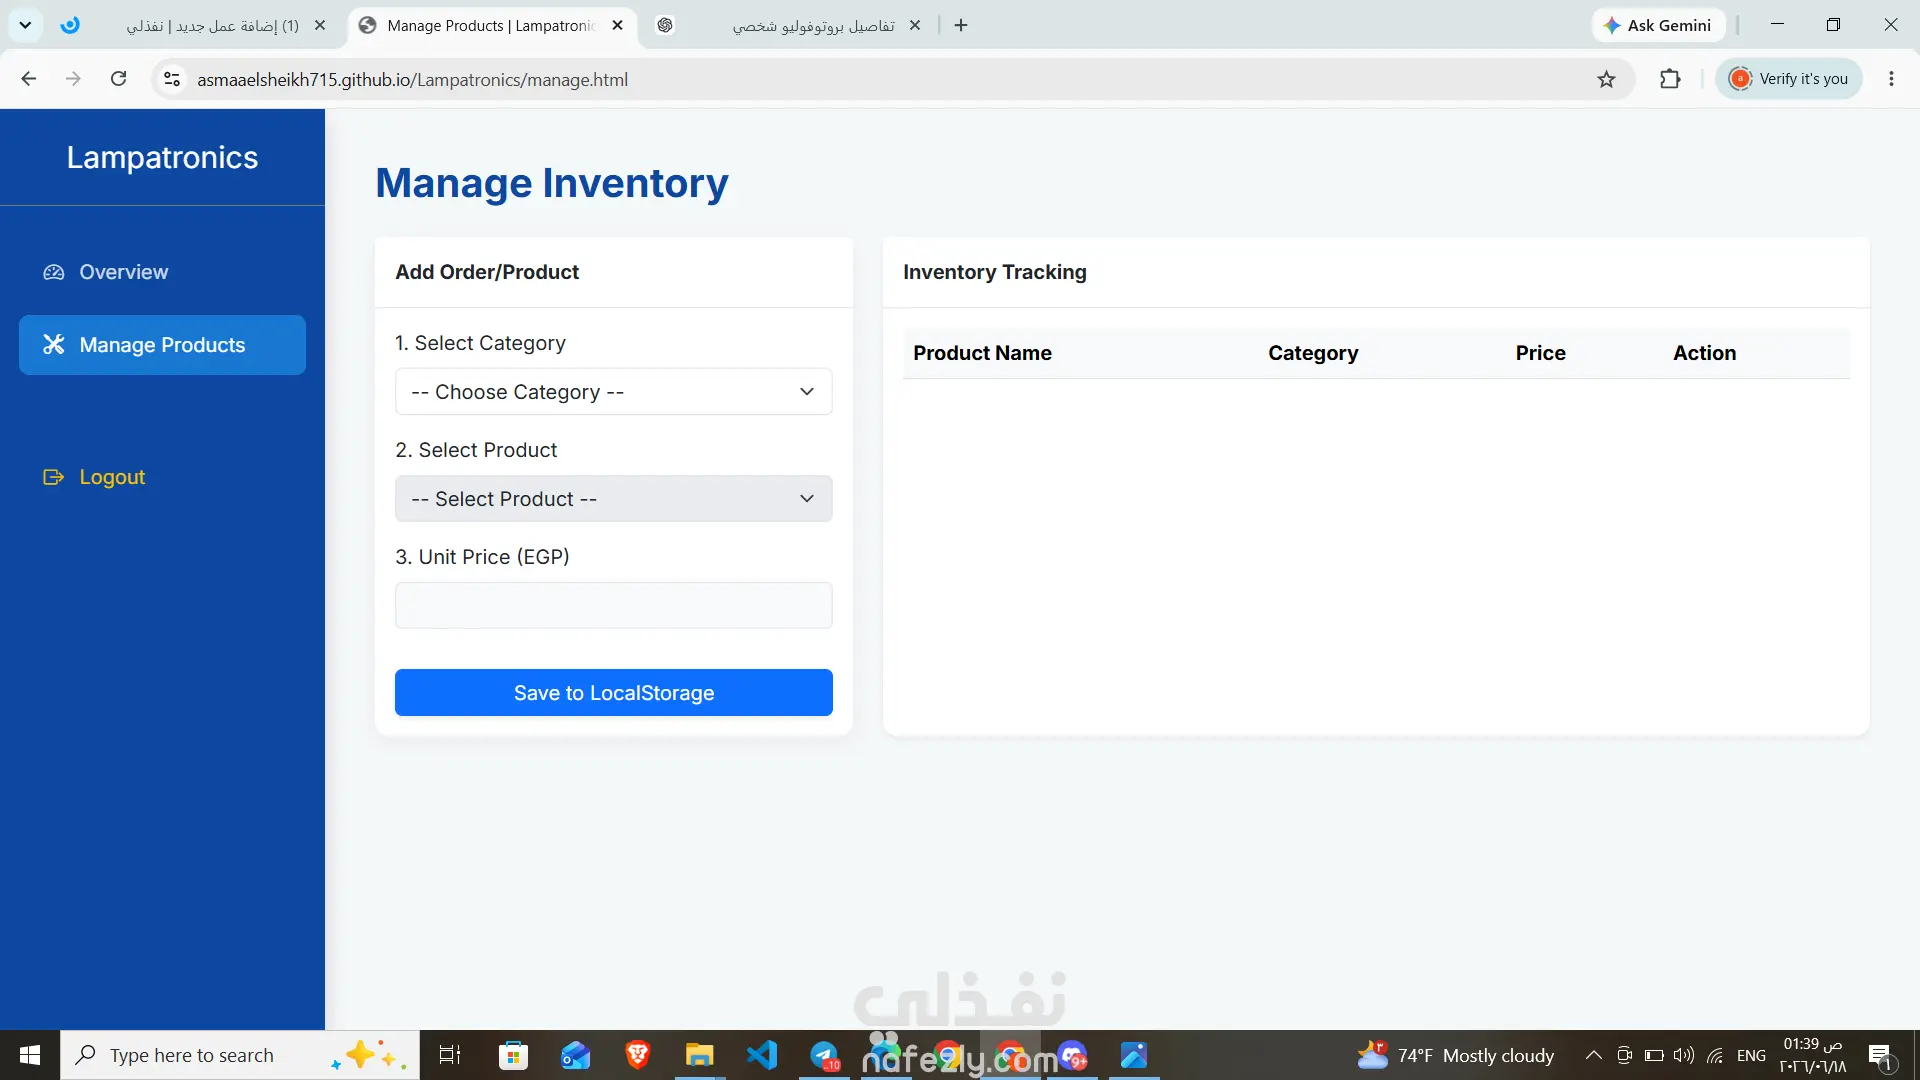Click the Logout arrow icon
Screen dimensions: 1920x1080
point(54,477)
